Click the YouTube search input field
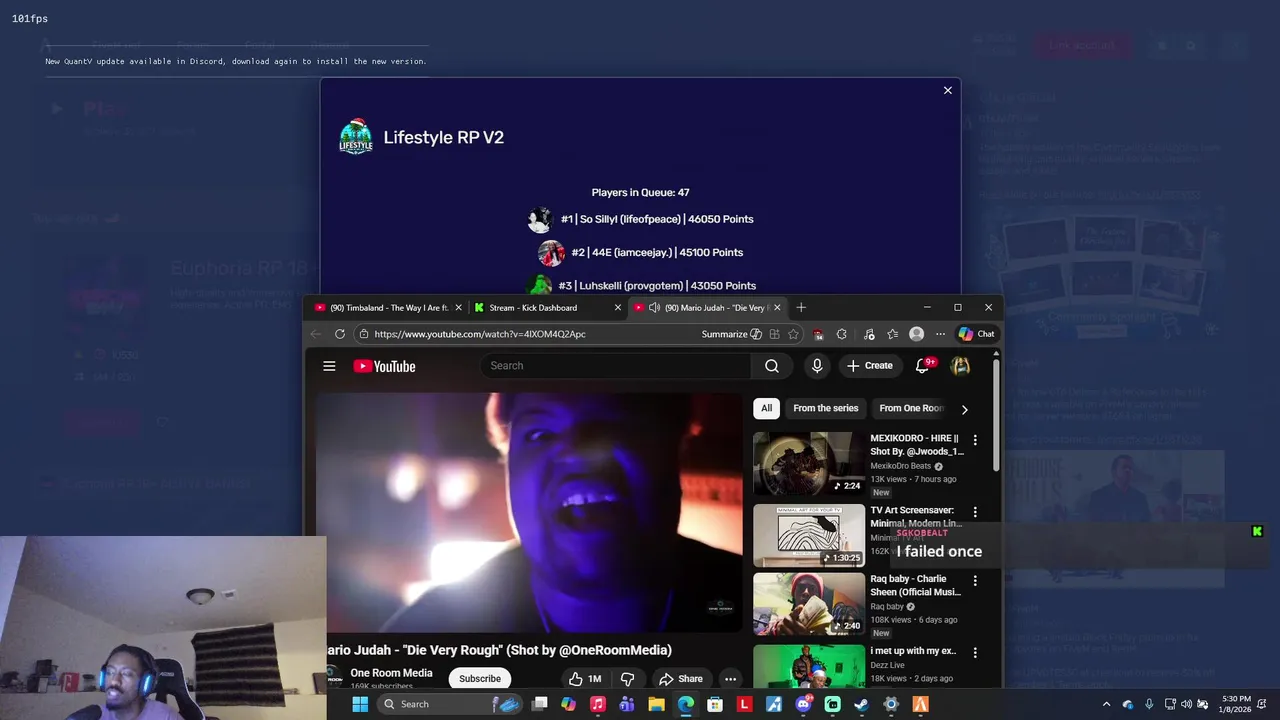1280x720 pixels. click(616, 366)
